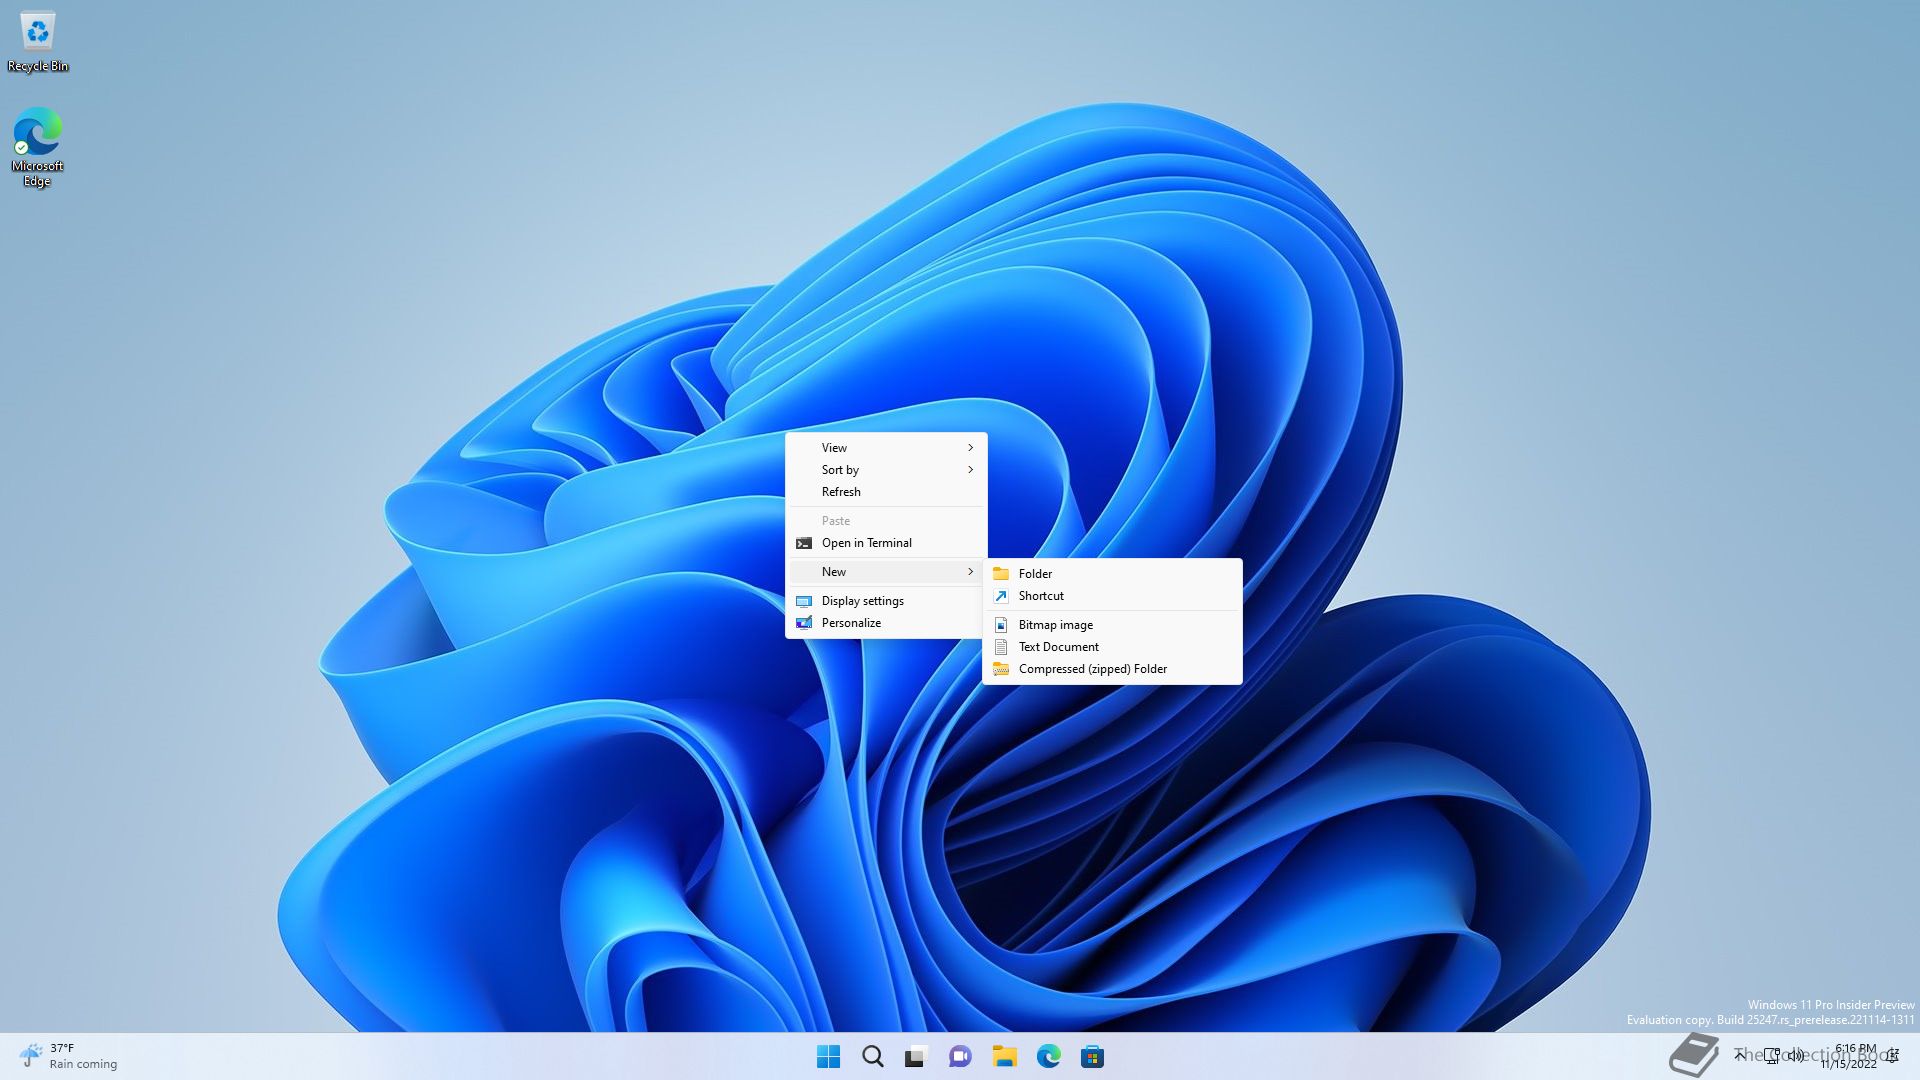Viewport: 1920px width, 1080px height.
Task: Open Microsoft Teams Chat from the taskbar
Action: [x=960, y=1056]
